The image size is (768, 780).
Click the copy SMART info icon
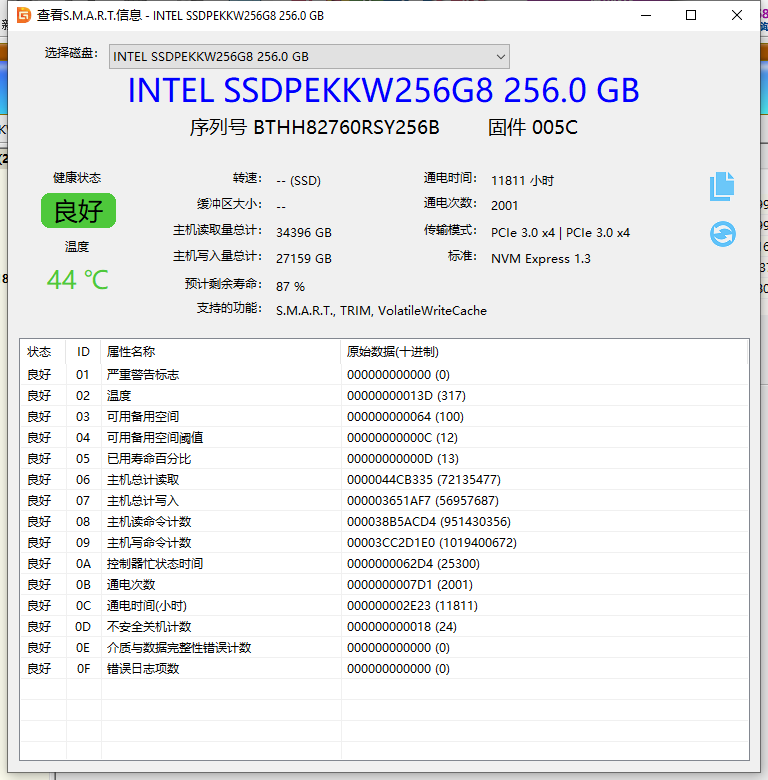coord(722,187)
